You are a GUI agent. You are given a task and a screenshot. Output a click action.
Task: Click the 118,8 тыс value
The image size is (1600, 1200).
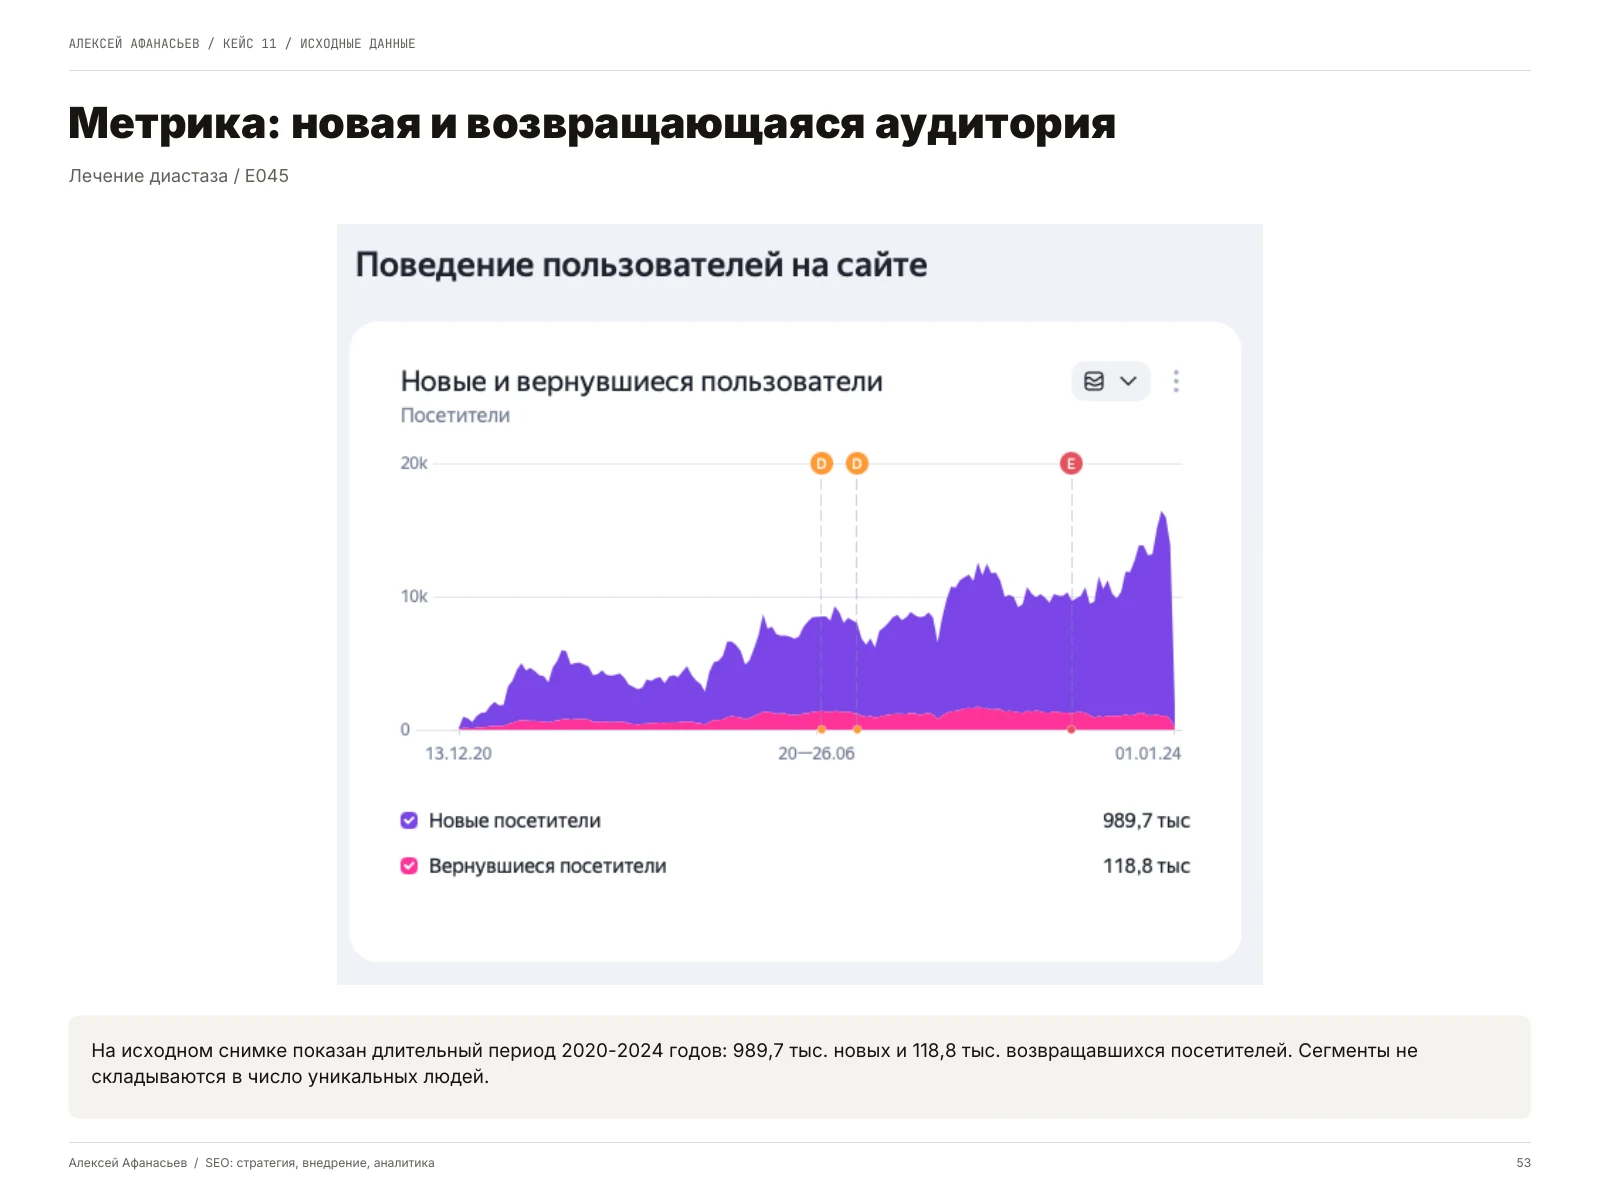click(x=1146, y=866)
